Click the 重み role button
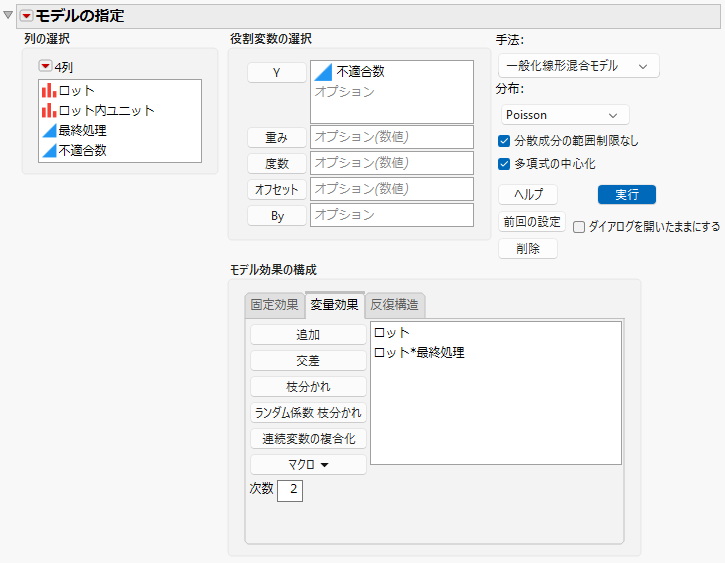The height and width of the screenshot is (563, 725). click(x=276, y=137)
